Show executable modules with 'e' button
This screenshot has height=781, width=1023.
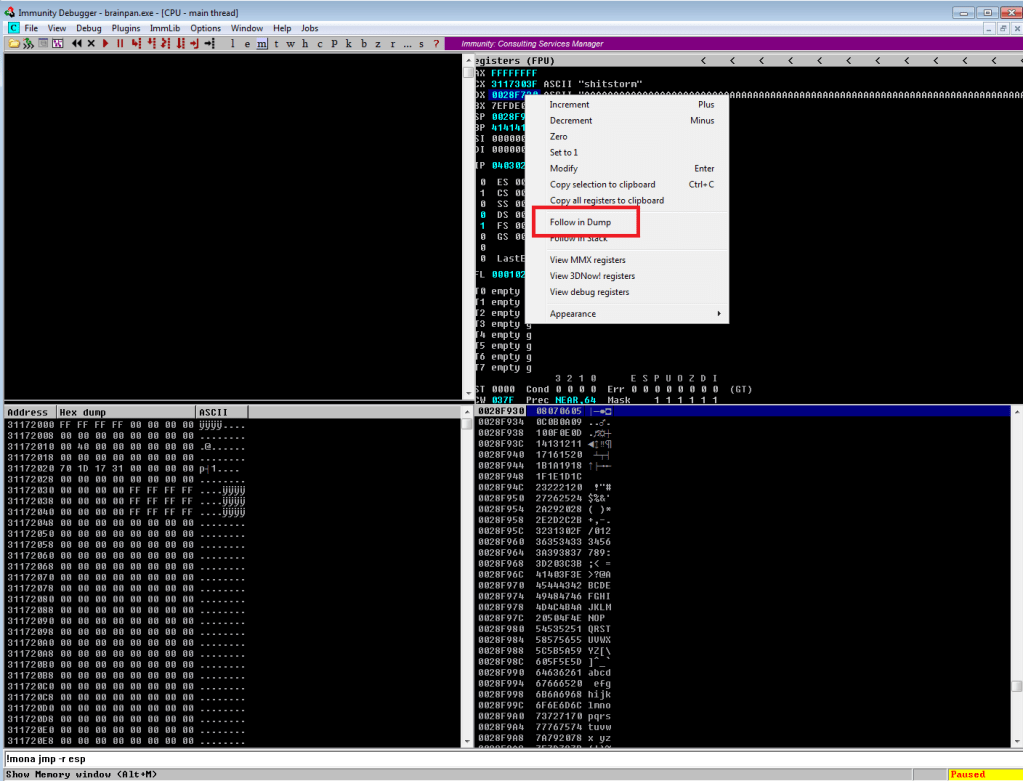(247, 44)
